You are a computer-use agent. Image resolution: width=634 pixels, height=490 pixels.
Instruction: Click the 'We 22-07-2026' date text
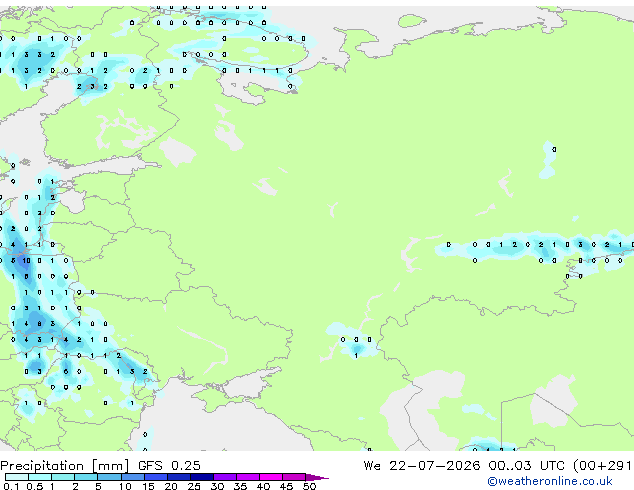coord(422,465)
